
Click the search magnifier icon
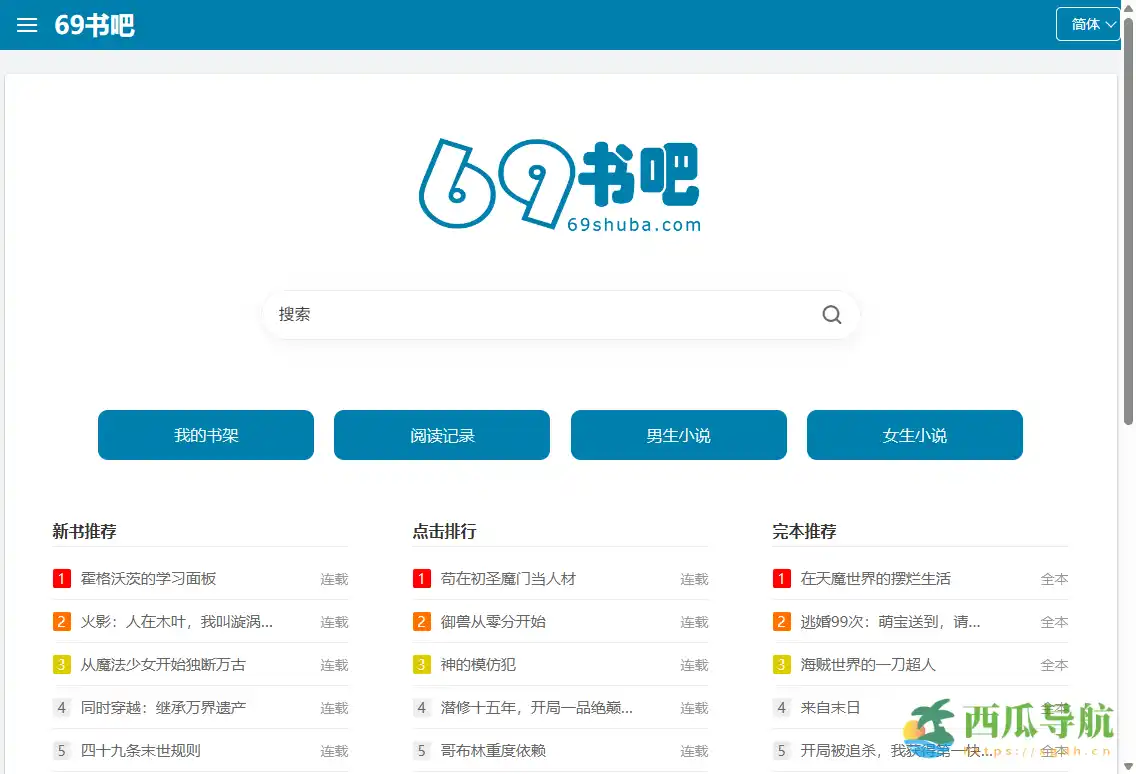[x=831, y=314]
